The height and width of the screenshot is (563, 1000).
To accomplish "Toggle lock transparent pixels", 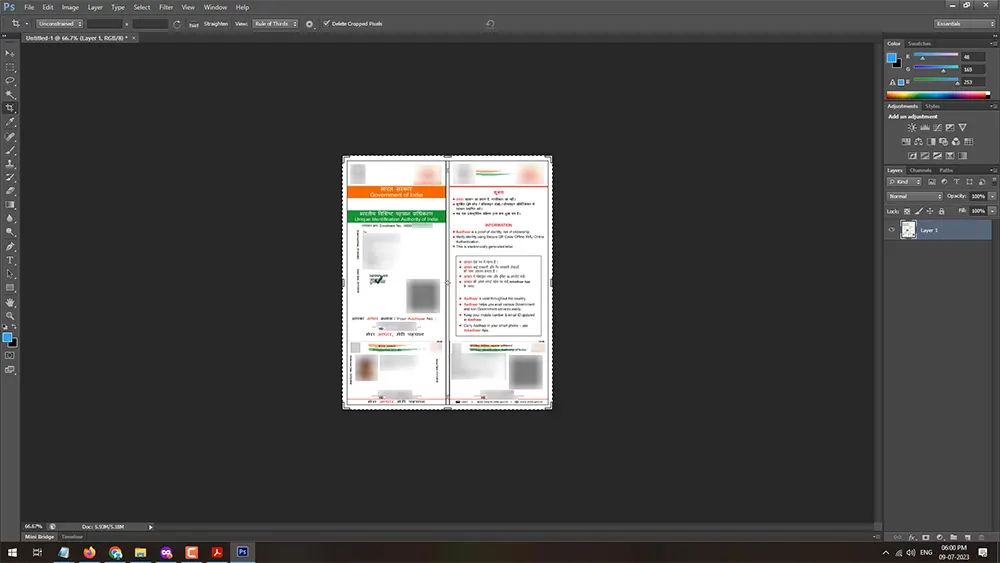I will pyautogui.click(x=907, y=211).
